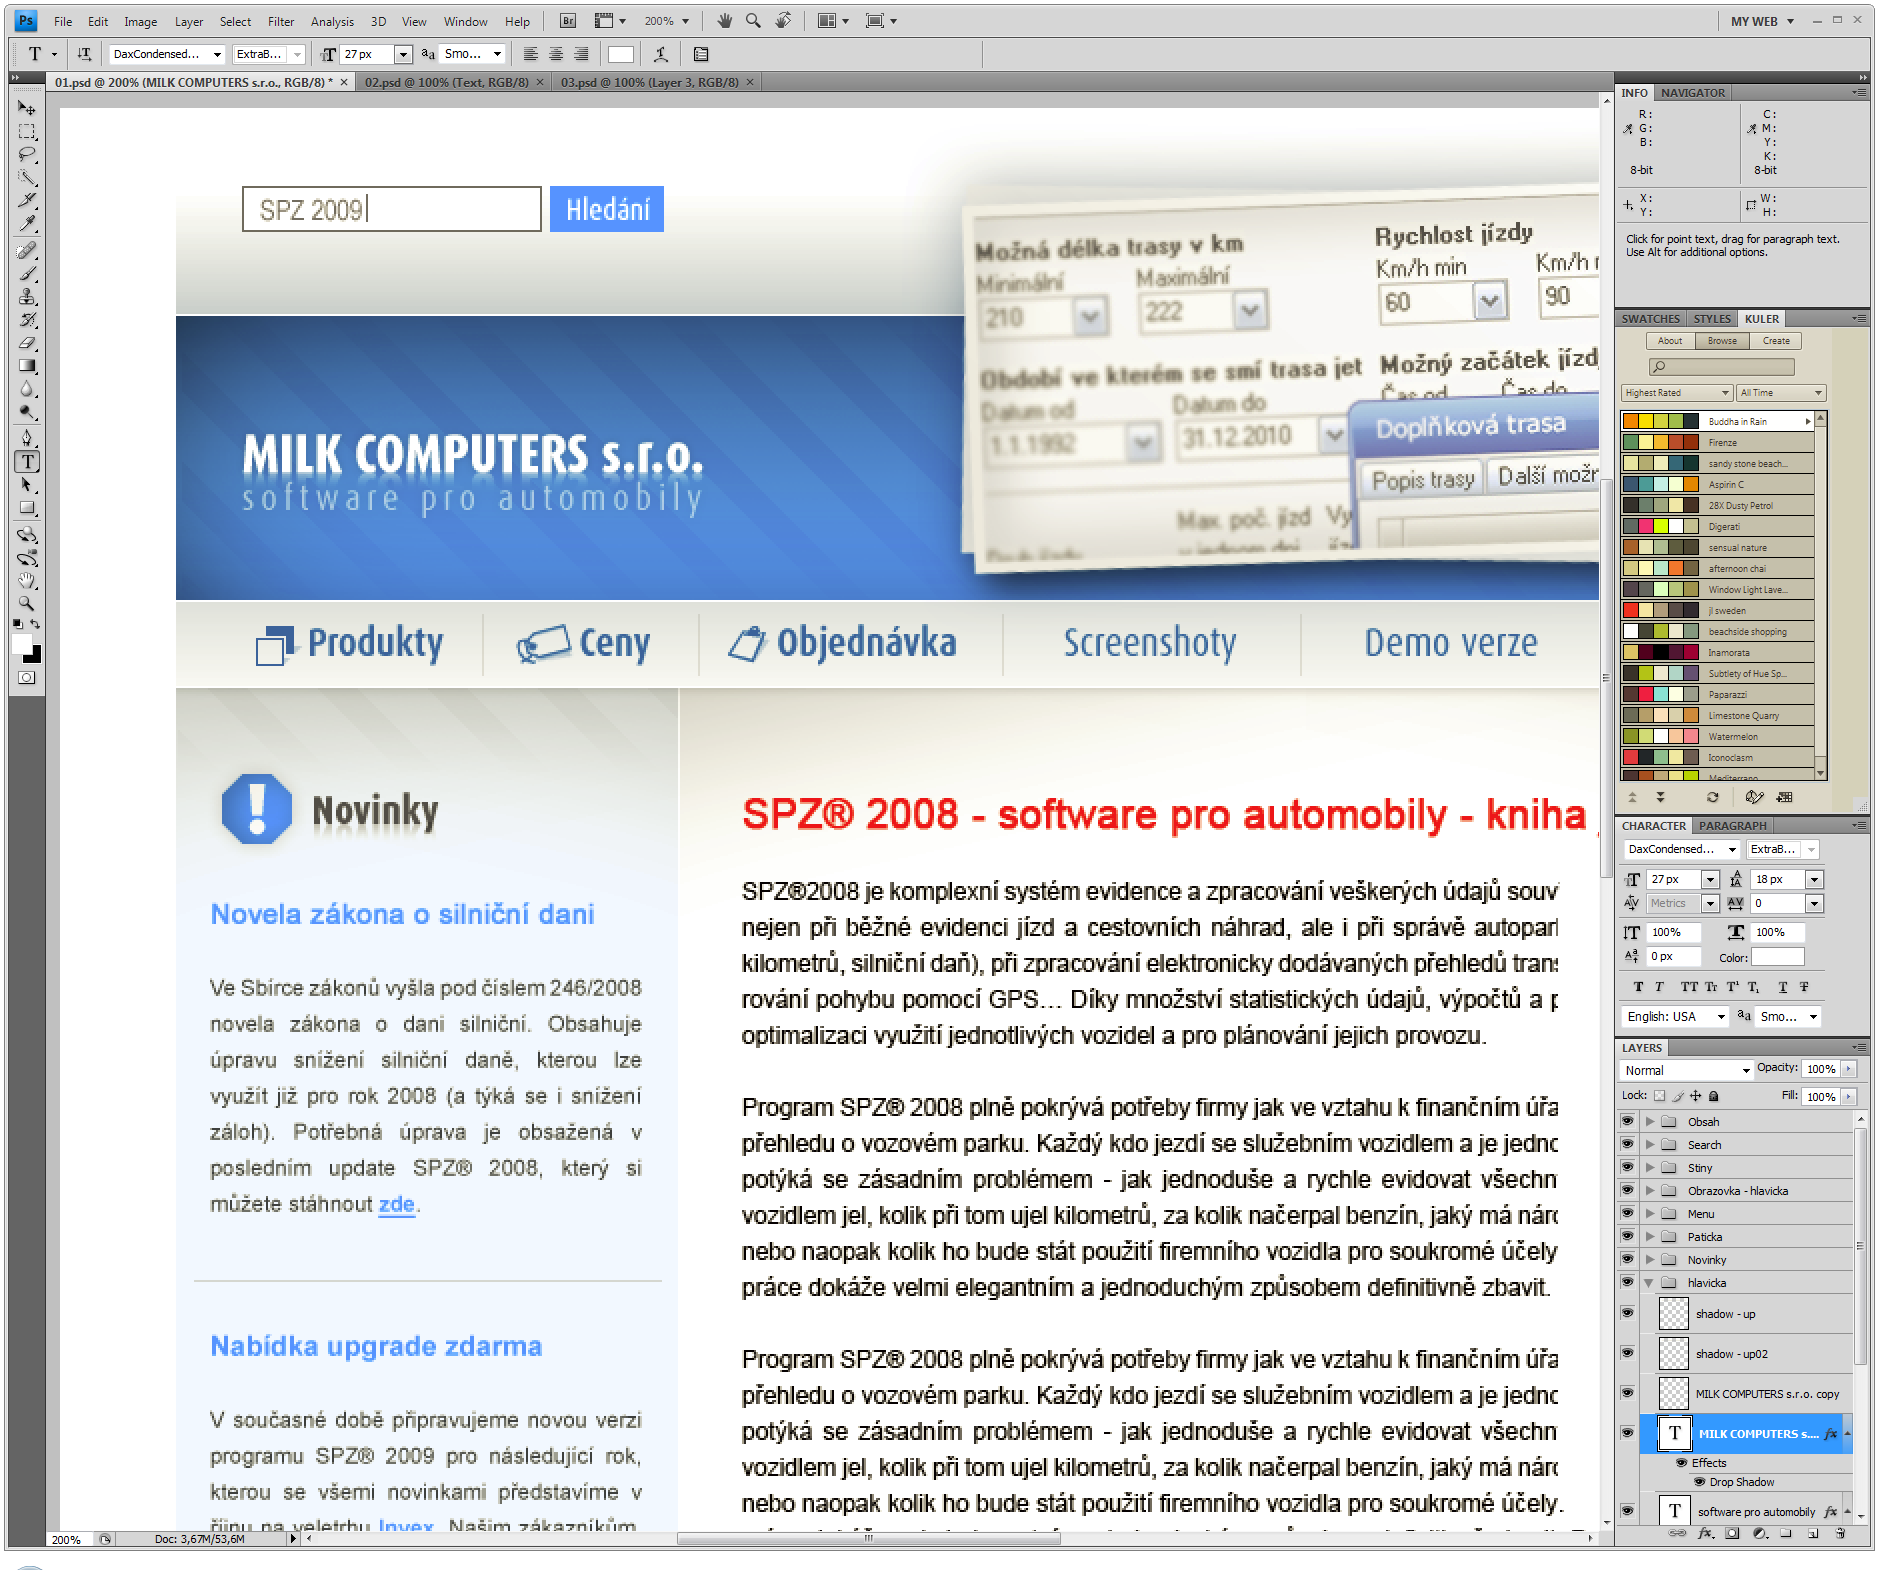Hide the shadow - up layer
The height and width of the screenshot is (1570, 1894).
(x=1627, y=1313)
